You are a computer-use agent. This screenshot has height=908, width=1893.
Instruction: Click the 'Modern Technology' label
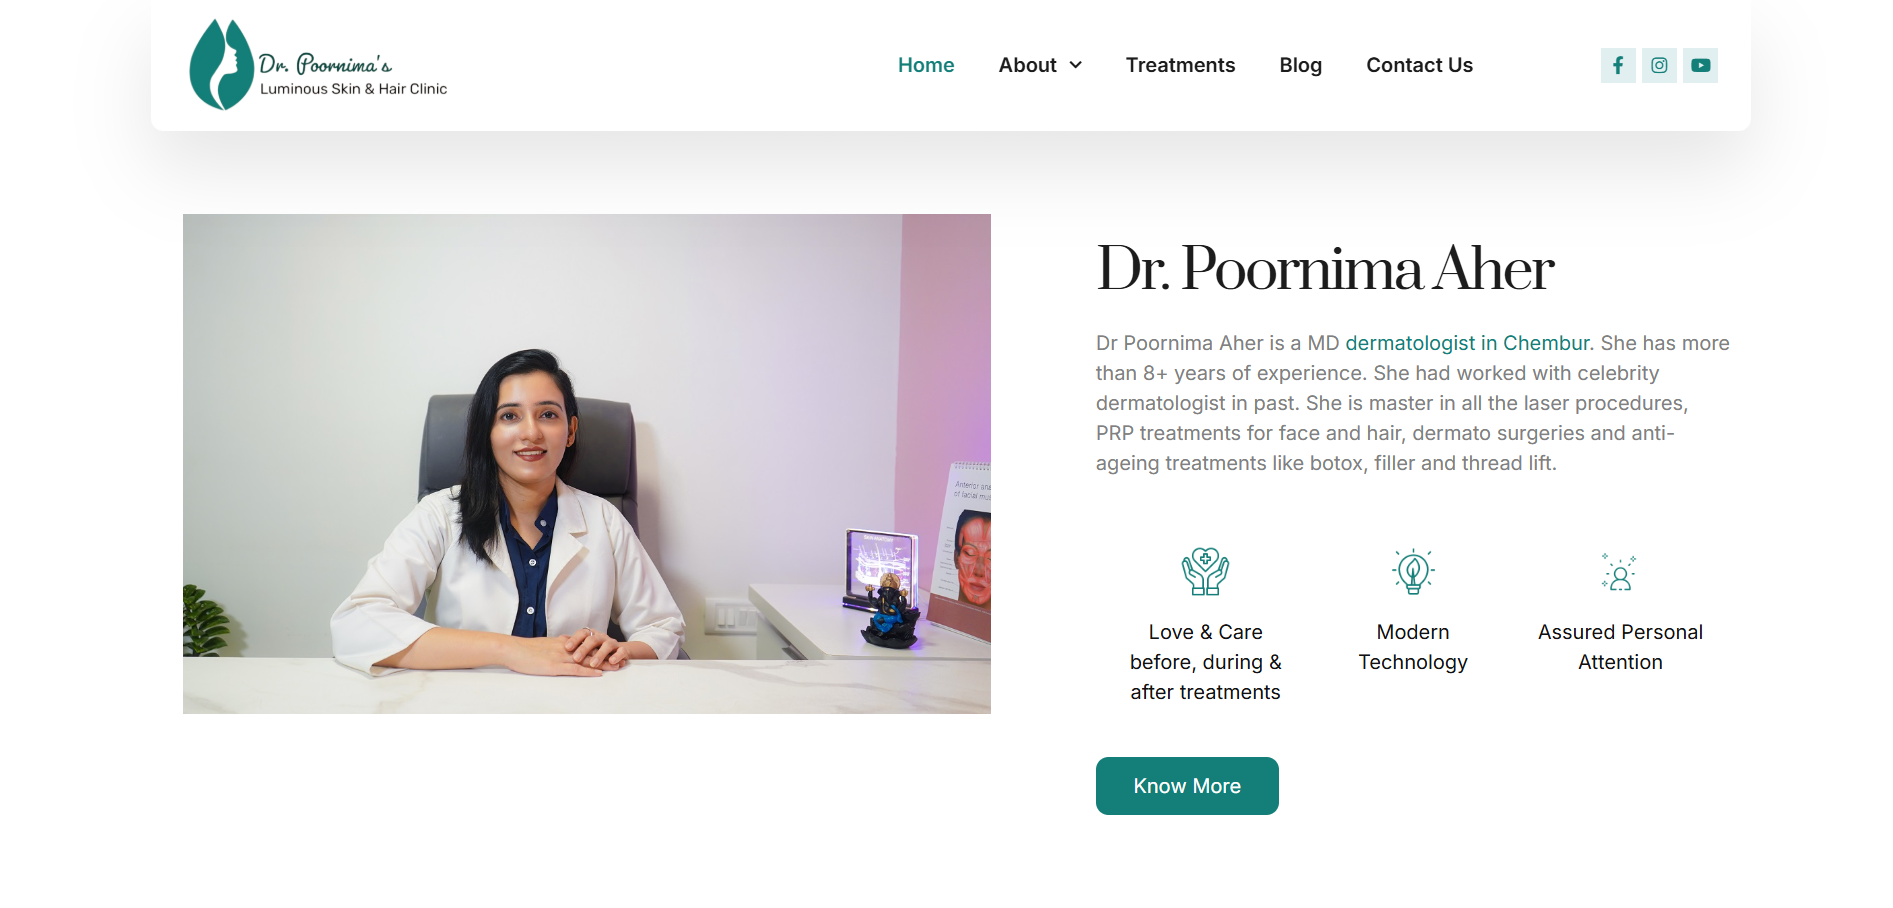1413,647
